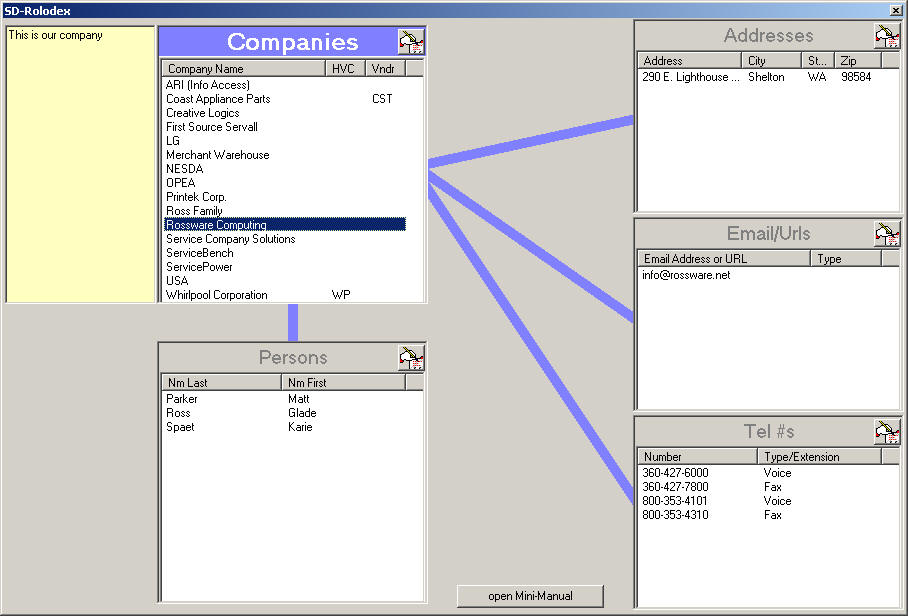The height and width of the screenshot is (616, 908).
Task: Click the info@rossware.net email entry
Action: 686,275
